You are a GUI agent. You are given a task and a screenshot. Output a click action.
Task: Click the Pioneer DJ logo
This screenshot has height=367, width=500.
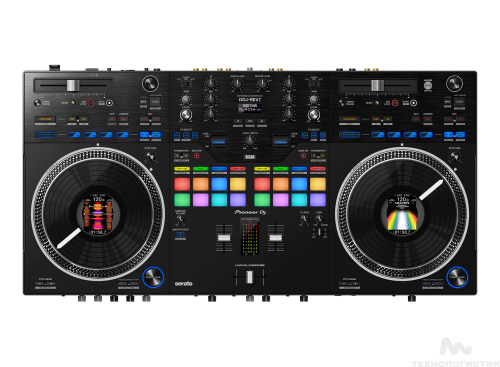[x=250, y=212]
